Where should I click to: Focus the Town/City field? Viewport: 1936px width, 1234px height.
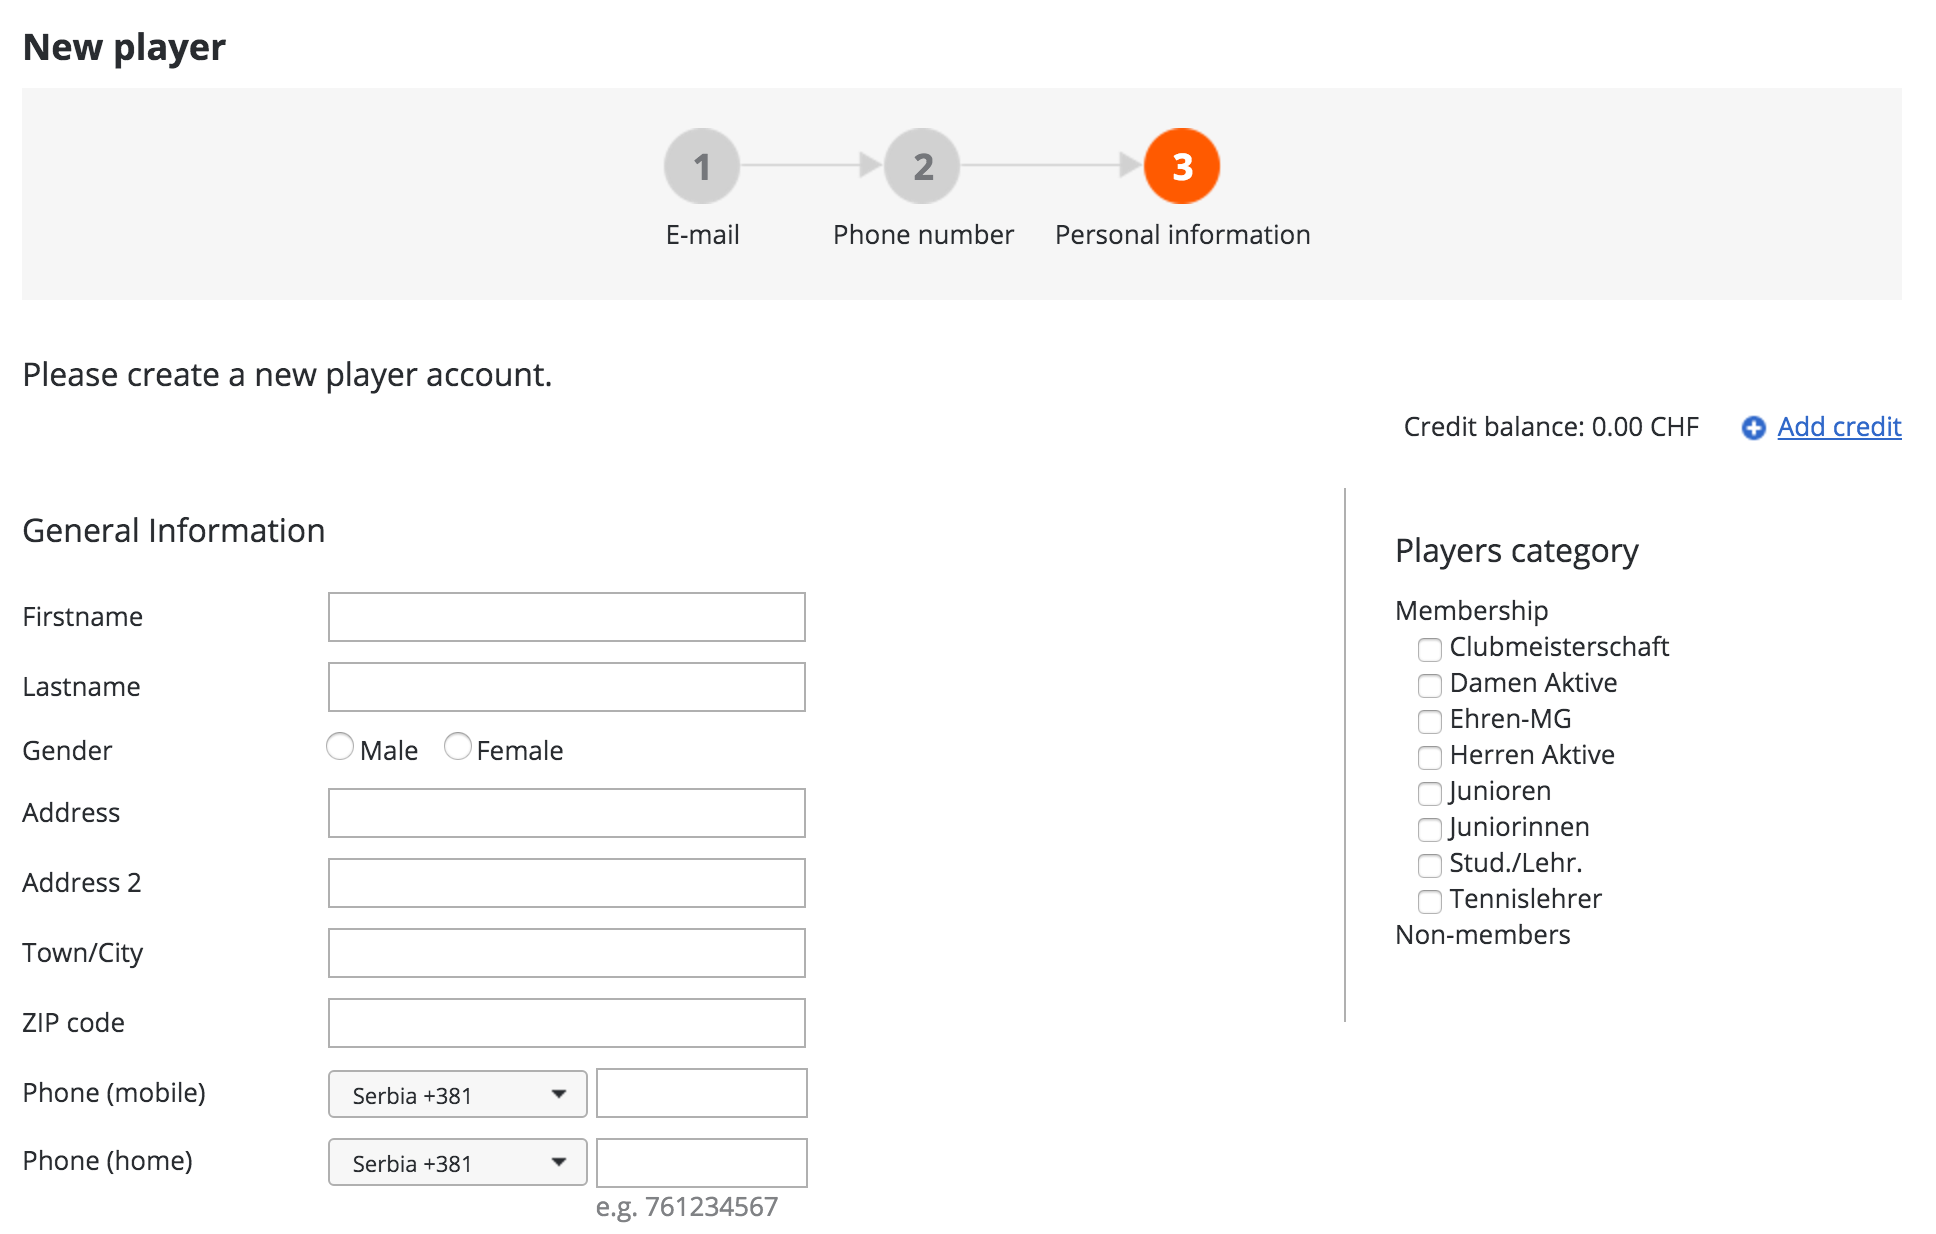click(567, 953)
